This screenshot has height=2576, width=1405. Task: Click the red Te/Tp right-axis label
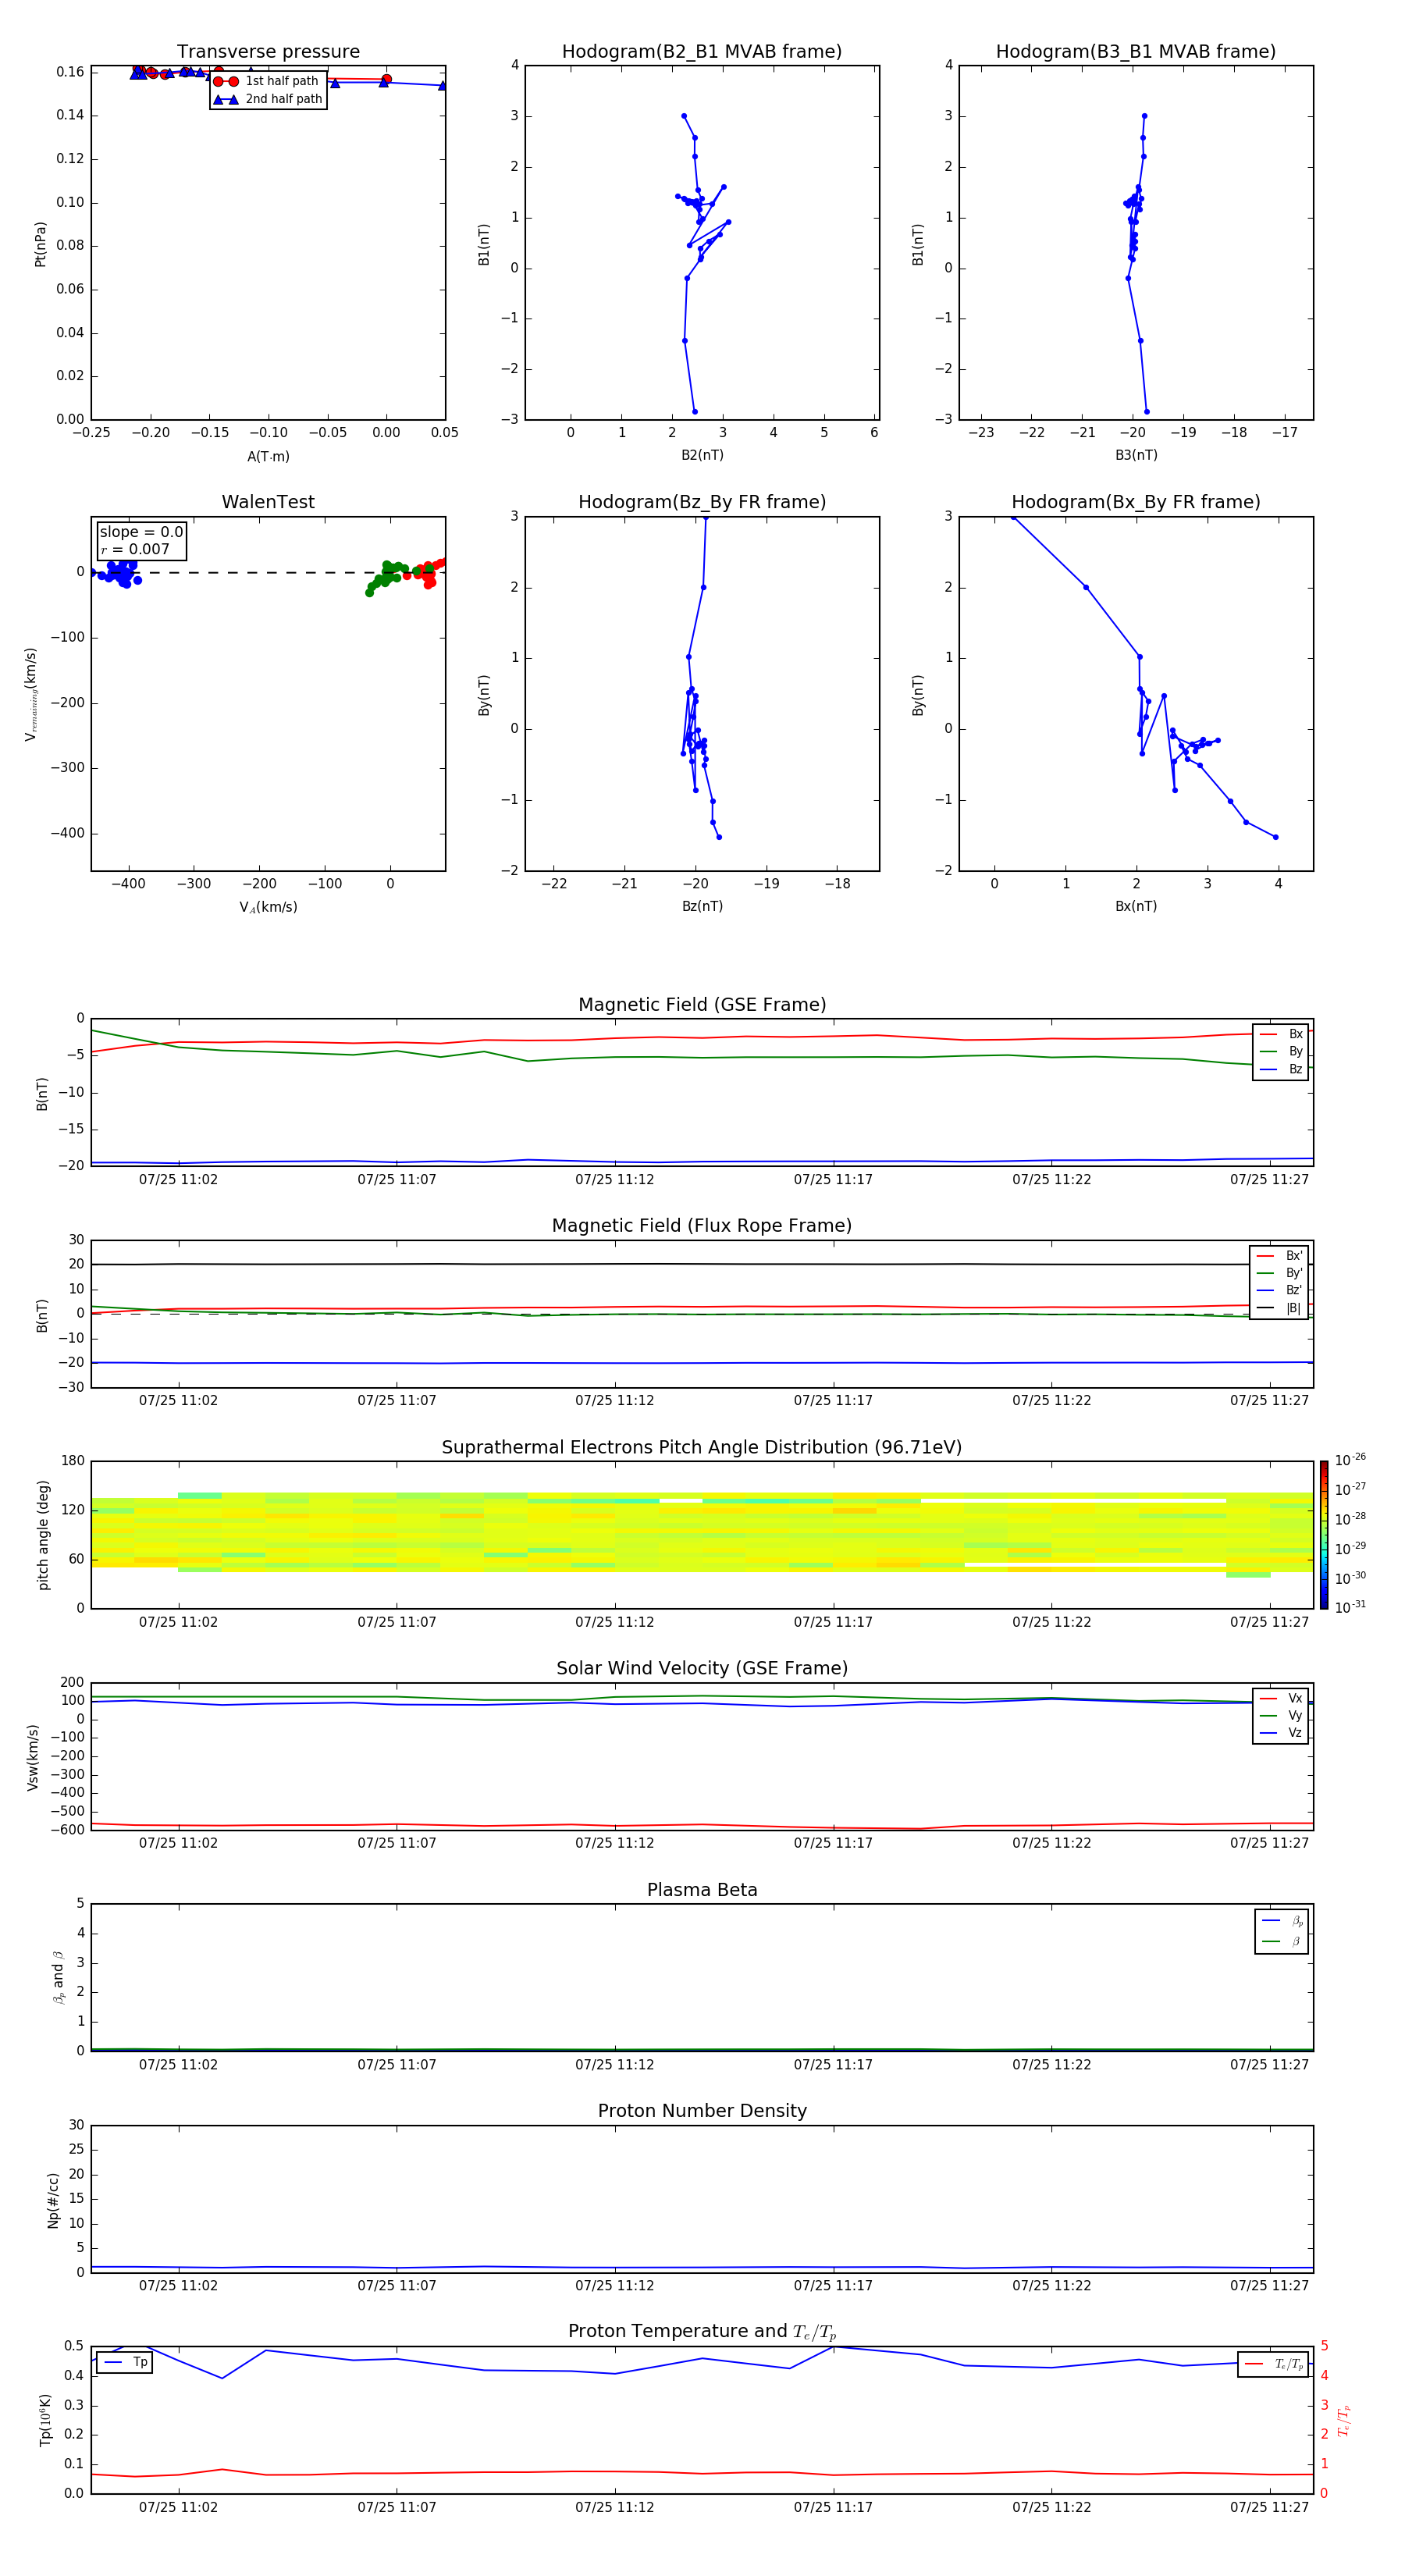click(x=1343, y=2420)
